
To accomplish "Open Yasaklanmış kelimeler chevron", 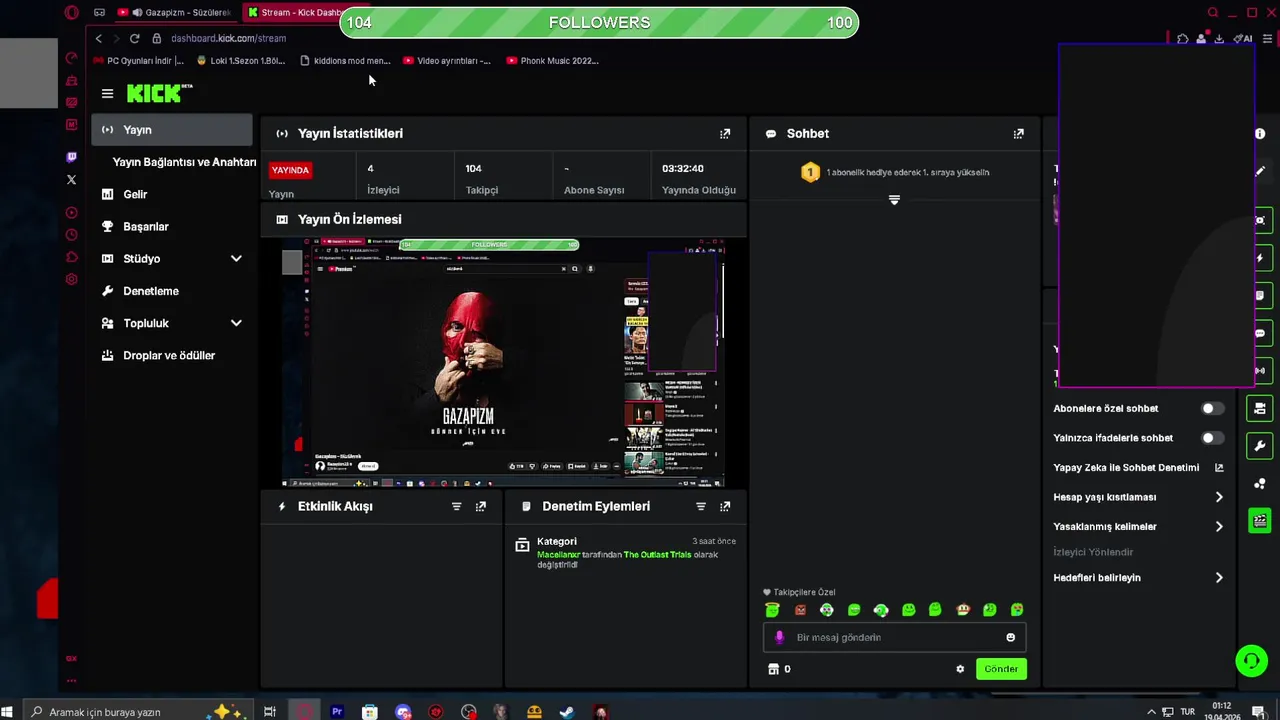I will click(x=1219, y=527).
